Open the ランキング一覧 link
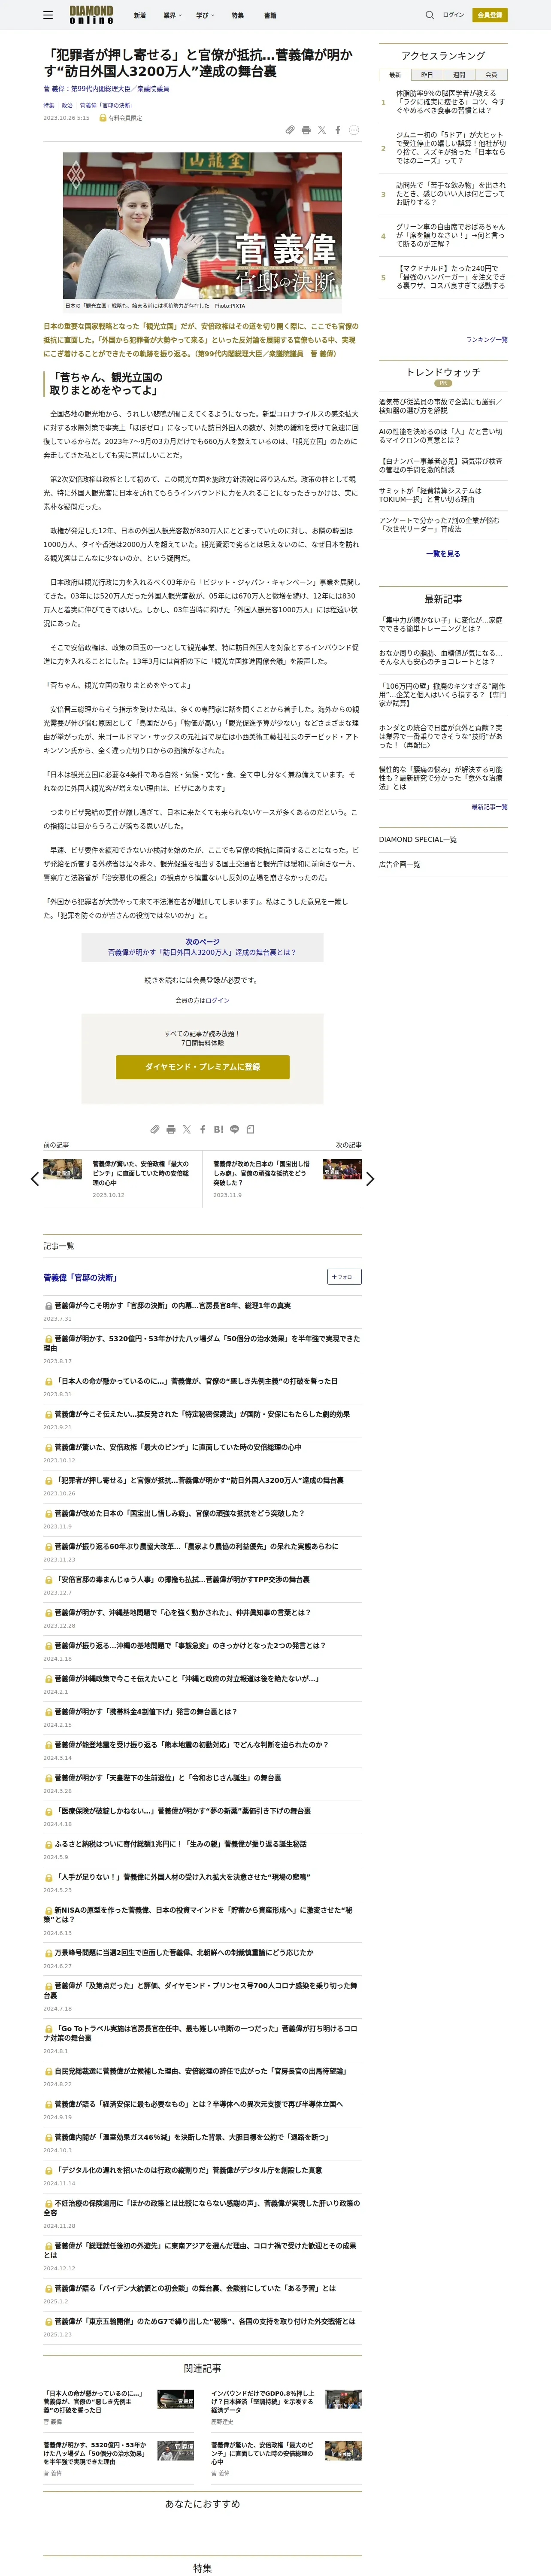Screen dimensions: 551x2576 click(x=486, y=340)
